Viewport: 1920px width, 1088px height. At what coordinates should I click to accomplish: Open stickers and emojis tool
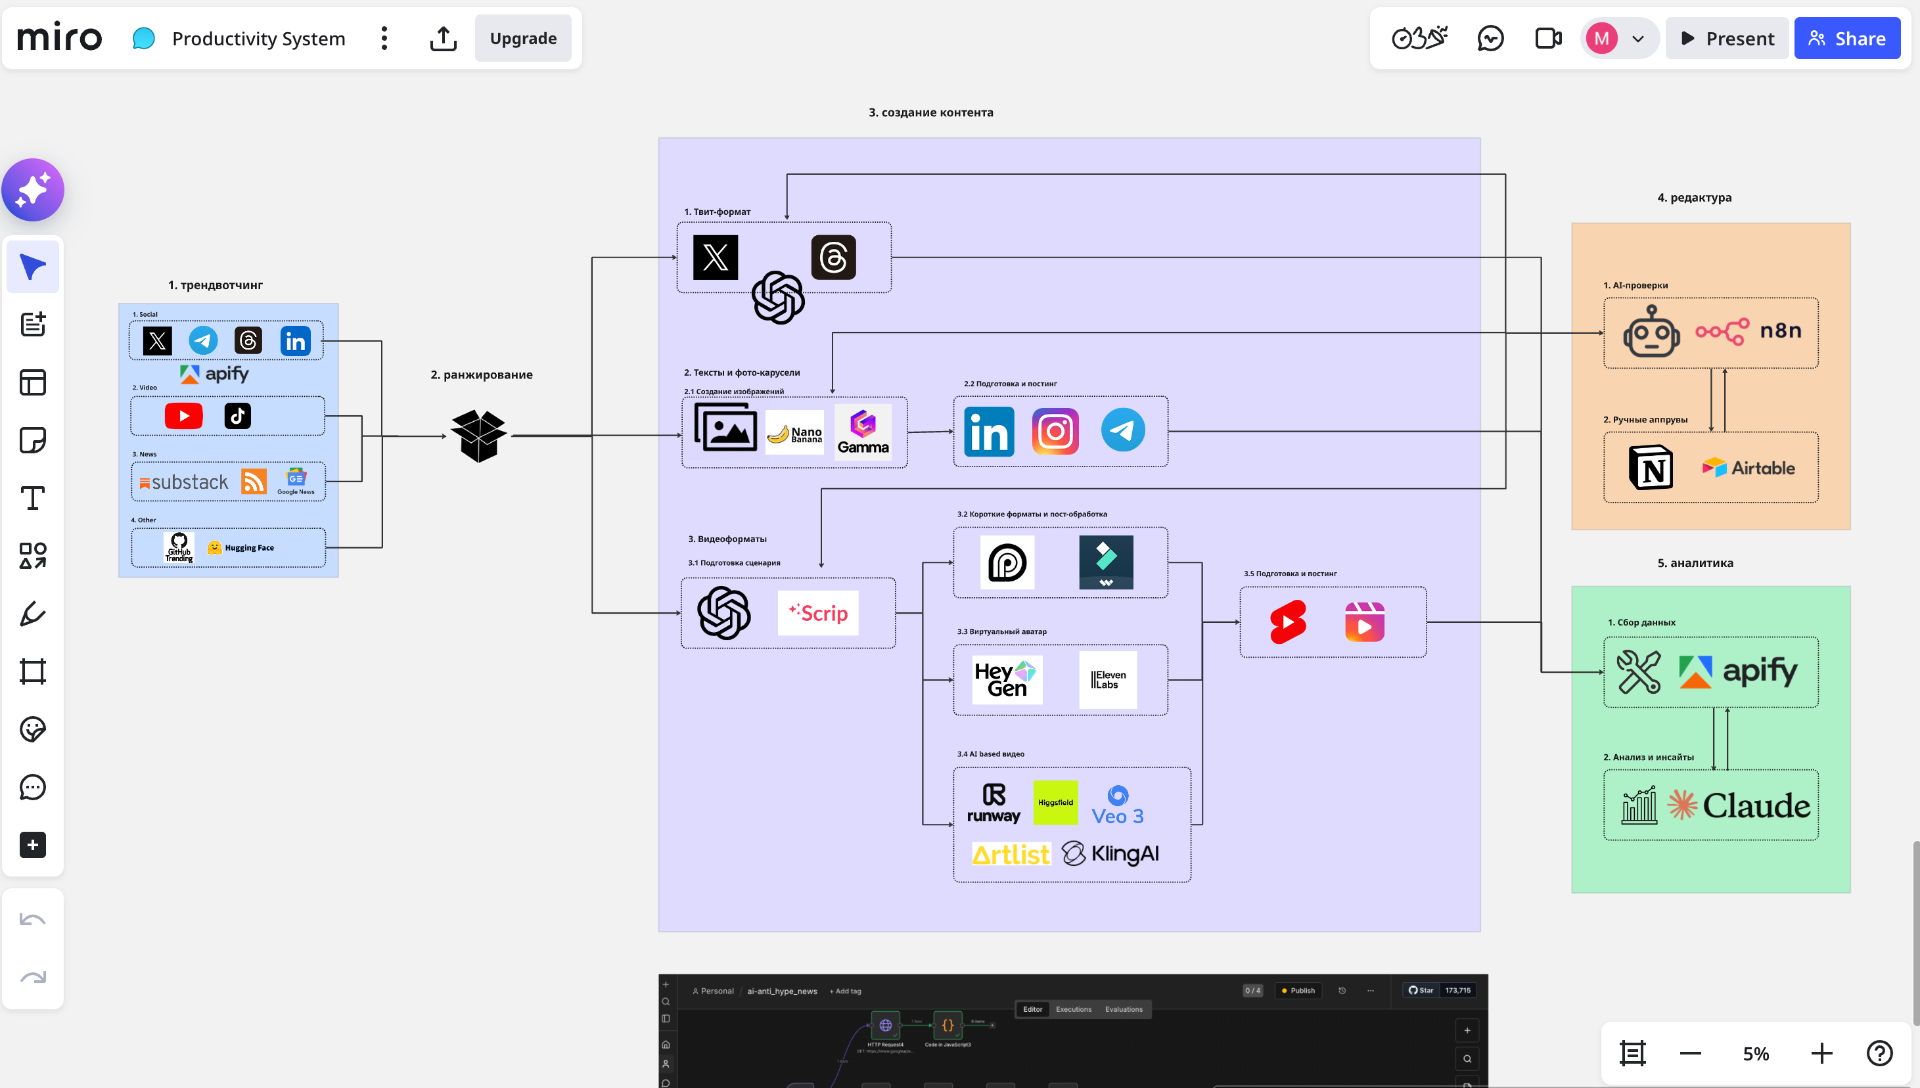tap(33, 729)
